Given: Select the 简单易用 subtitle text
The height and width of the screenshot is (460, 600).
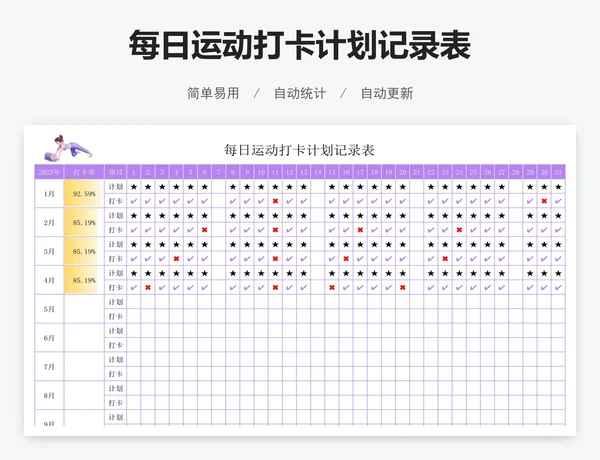Looking at the screenshot, I should point(213,93).
